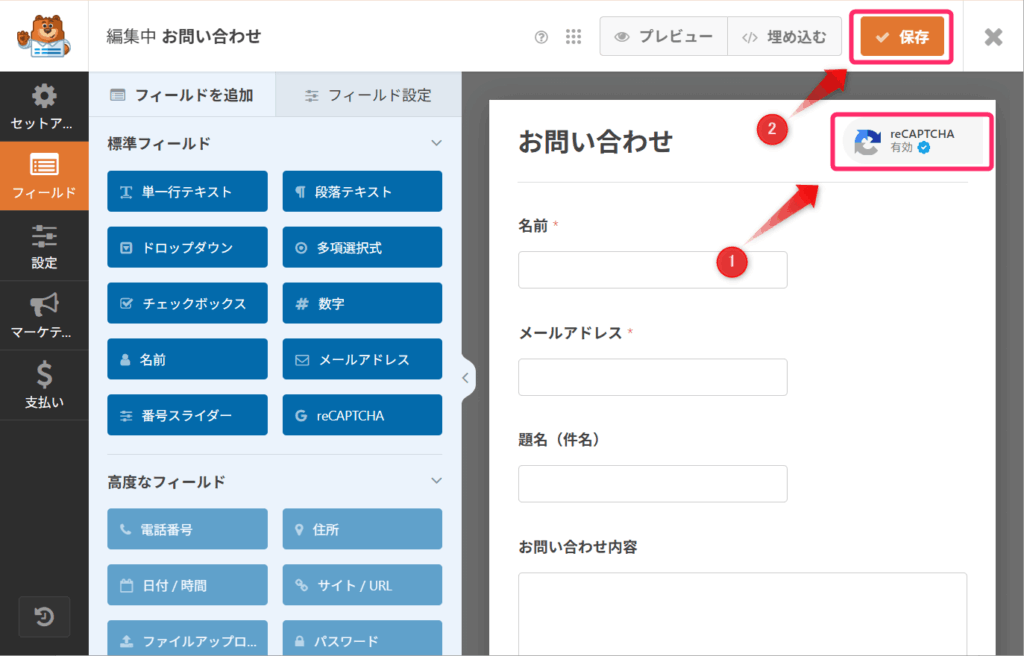The width and height of the screenshot is (1024, 656).
Task: Add a 単一行テキスト field
Action: 187,191
